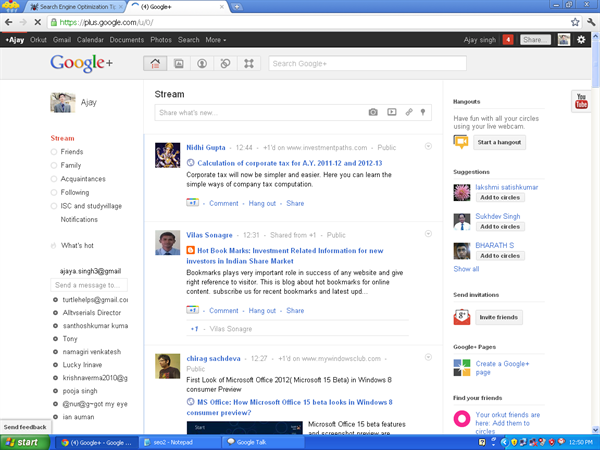Add location using the pin icon

click(423, 112)
